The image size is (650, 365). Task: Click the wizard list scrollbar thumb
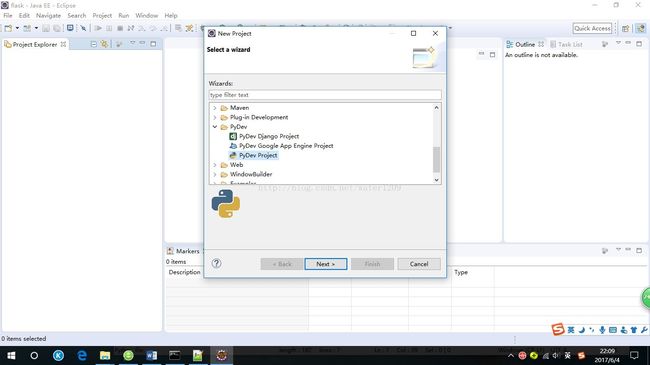click(x=436, y=159)
